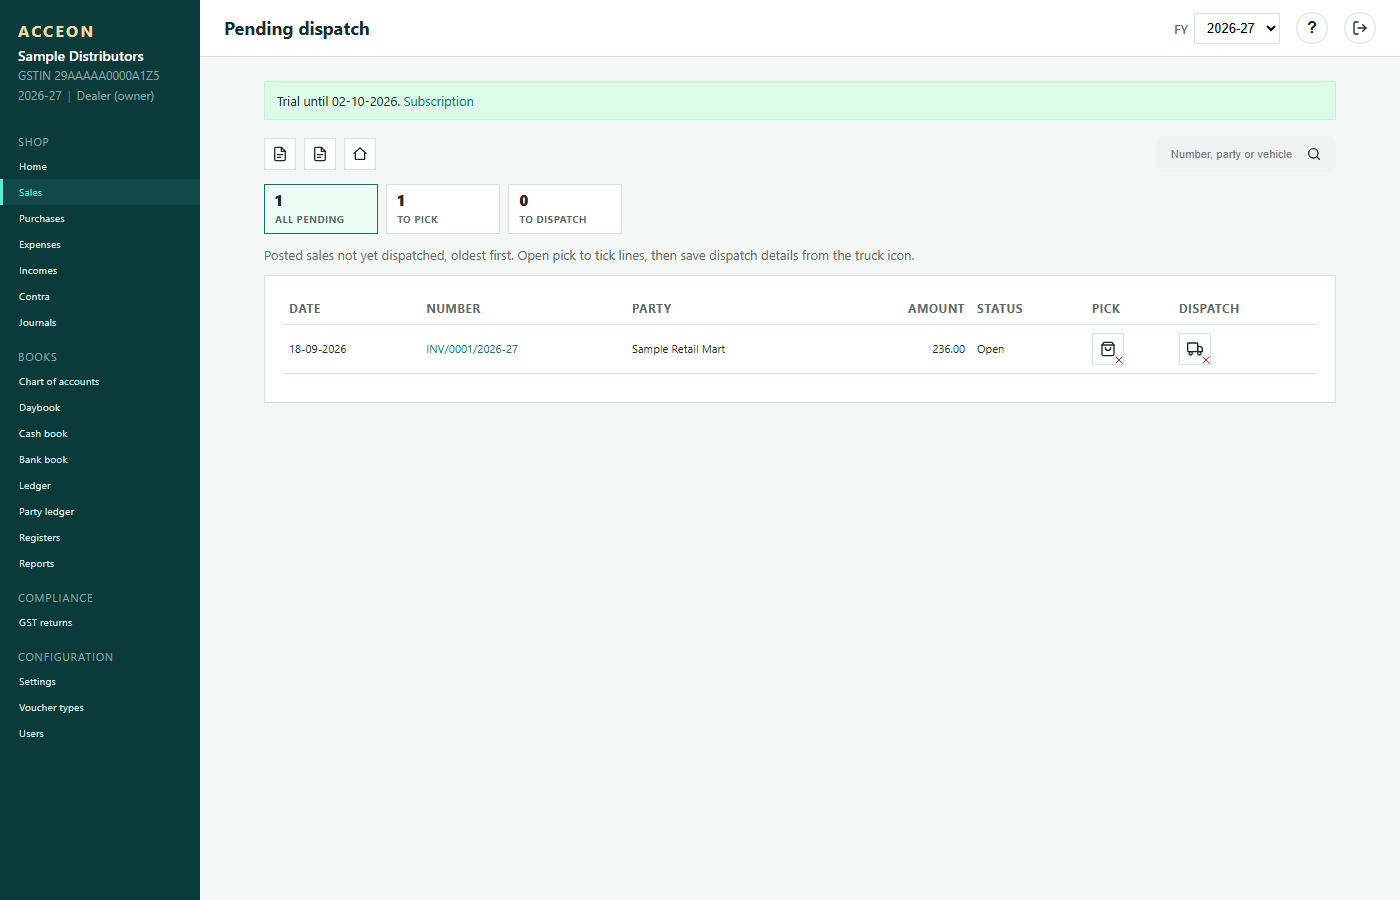Click the search magnifier icon
The image size is (1400, 900).
[1314, 154]
